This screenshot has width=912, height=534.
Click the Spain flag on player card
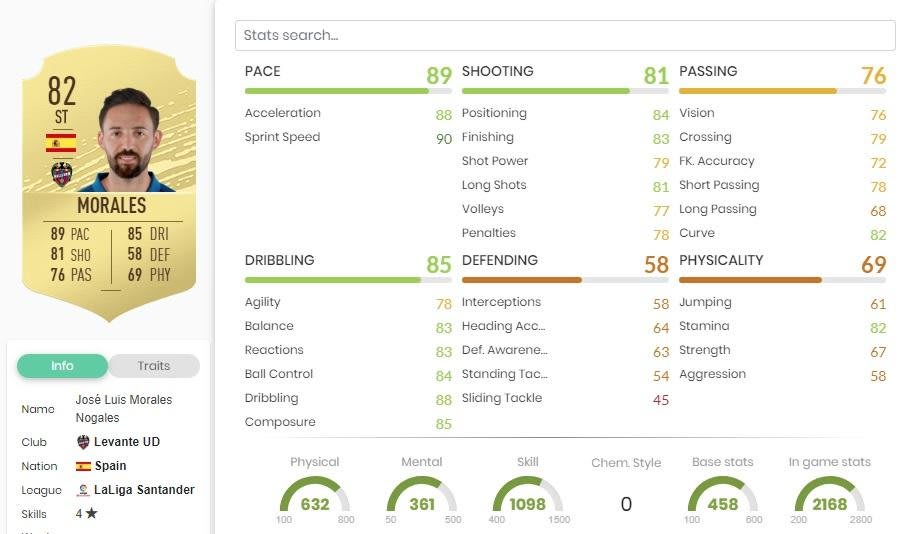[x=61, y=143]
